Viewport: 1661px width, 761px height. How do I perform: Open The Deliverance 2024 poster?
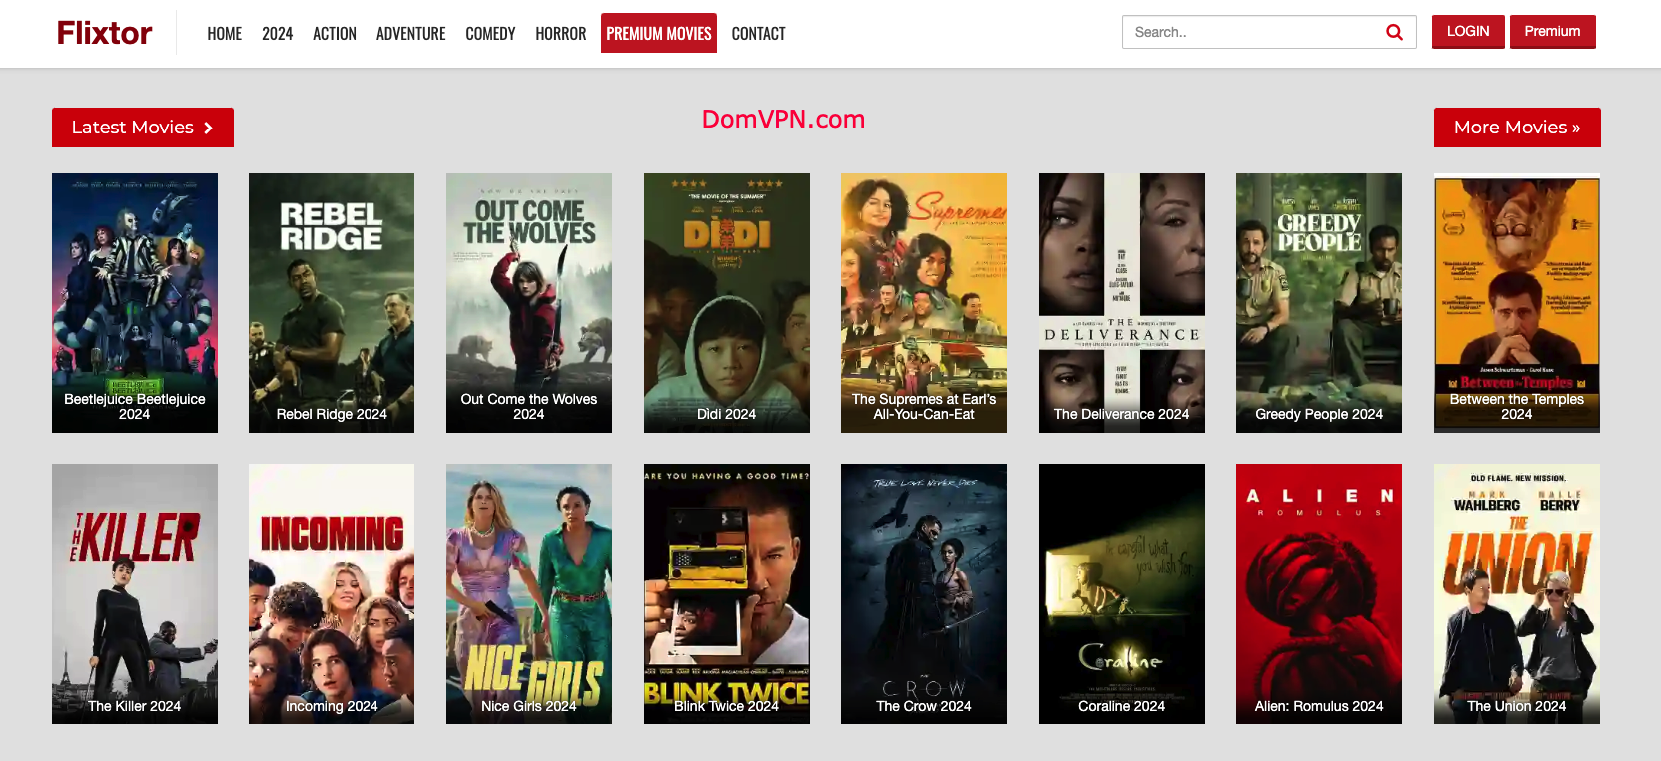(x=1122, y=303)
